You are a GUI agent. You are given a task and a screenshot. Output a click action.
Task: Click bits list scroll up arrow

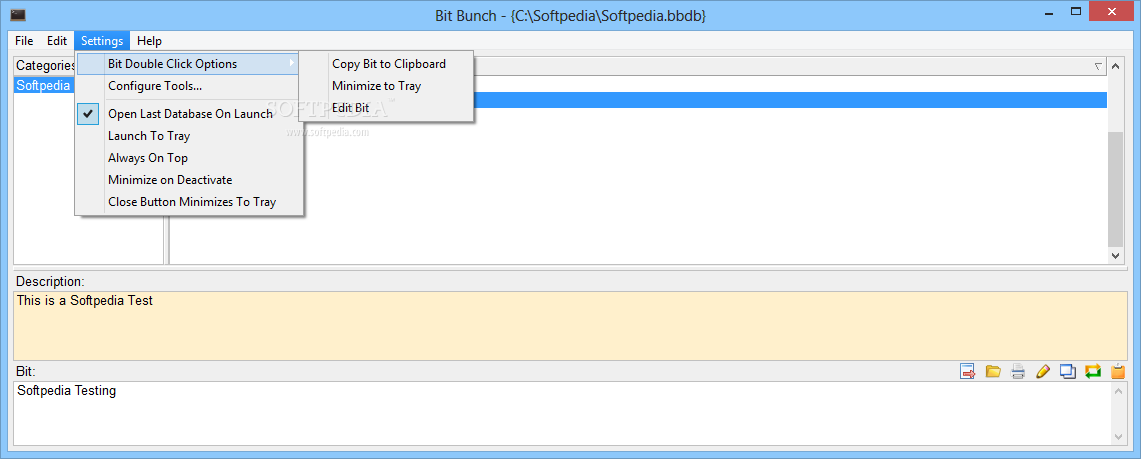[1115, 66]
